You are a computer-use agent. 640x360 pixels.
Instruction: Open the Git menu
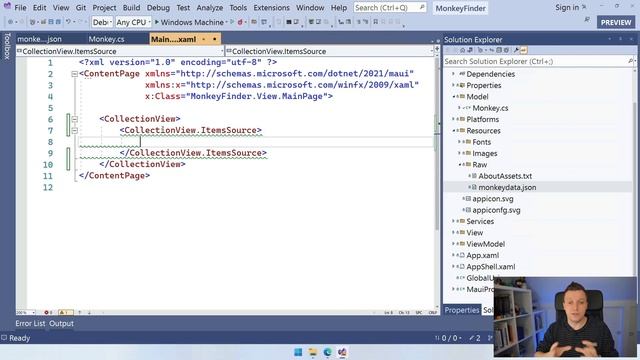pos(81,8)
